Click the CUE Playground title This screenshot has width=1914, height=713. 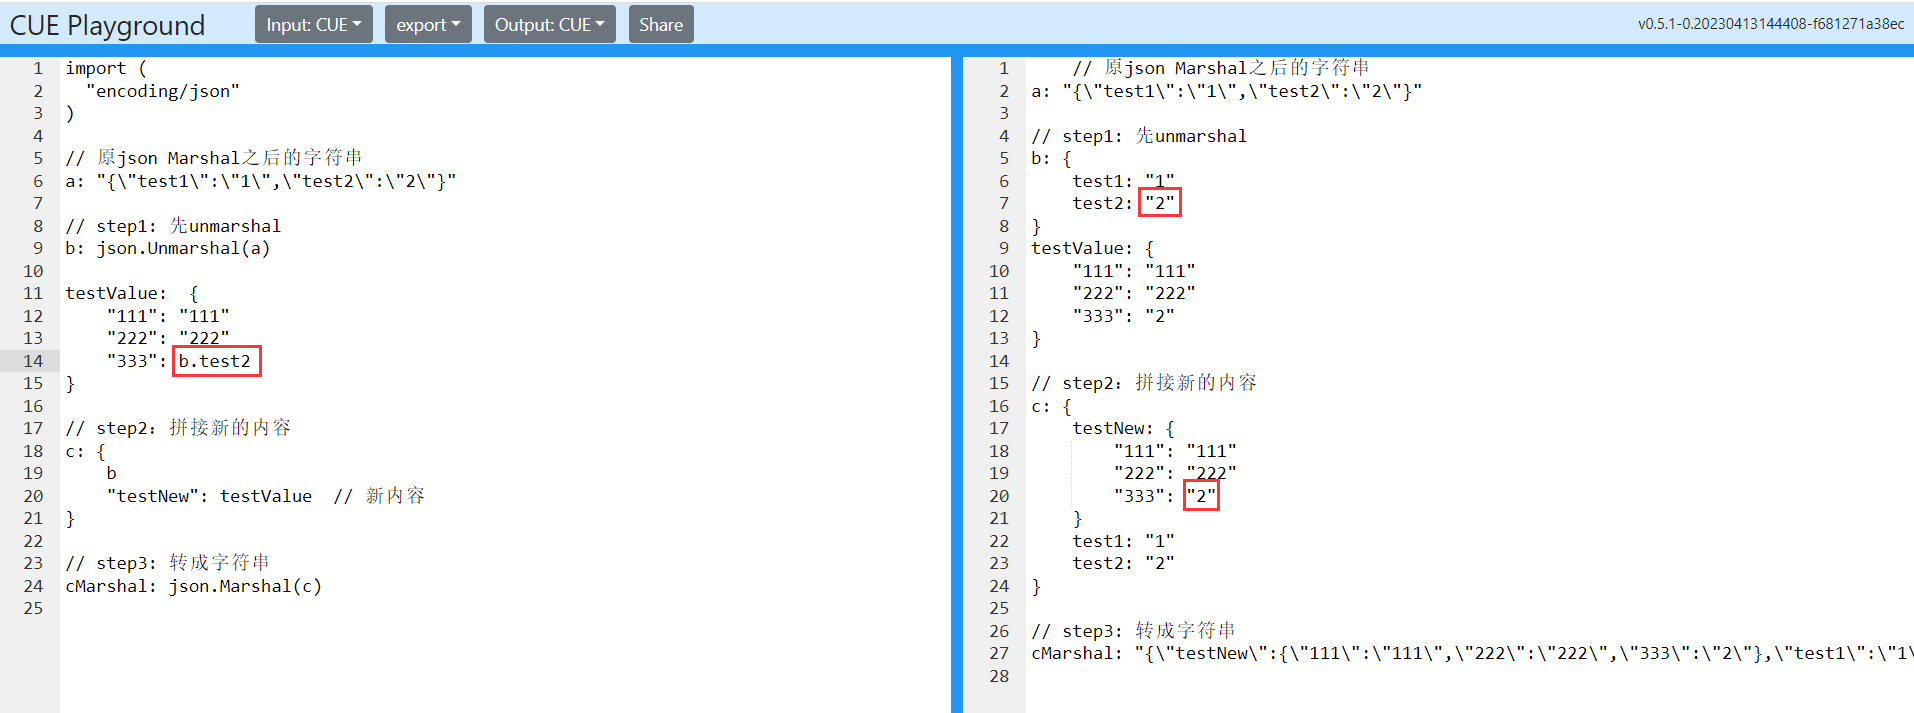point(107,25)
